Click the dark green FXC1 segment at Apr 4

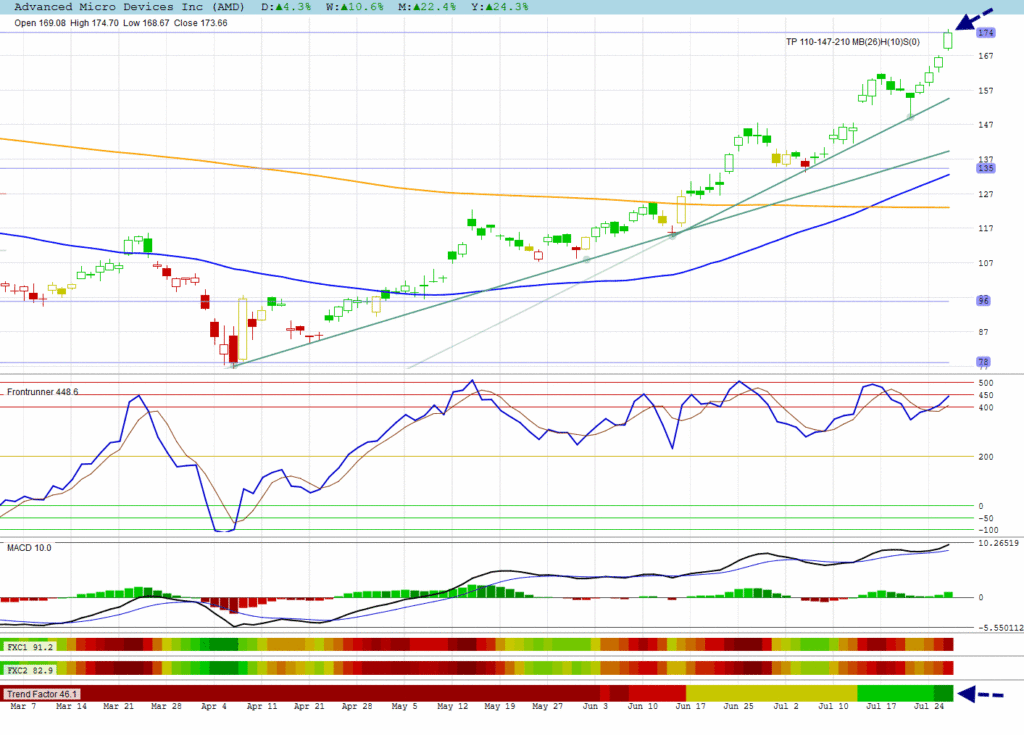[223, 645]
